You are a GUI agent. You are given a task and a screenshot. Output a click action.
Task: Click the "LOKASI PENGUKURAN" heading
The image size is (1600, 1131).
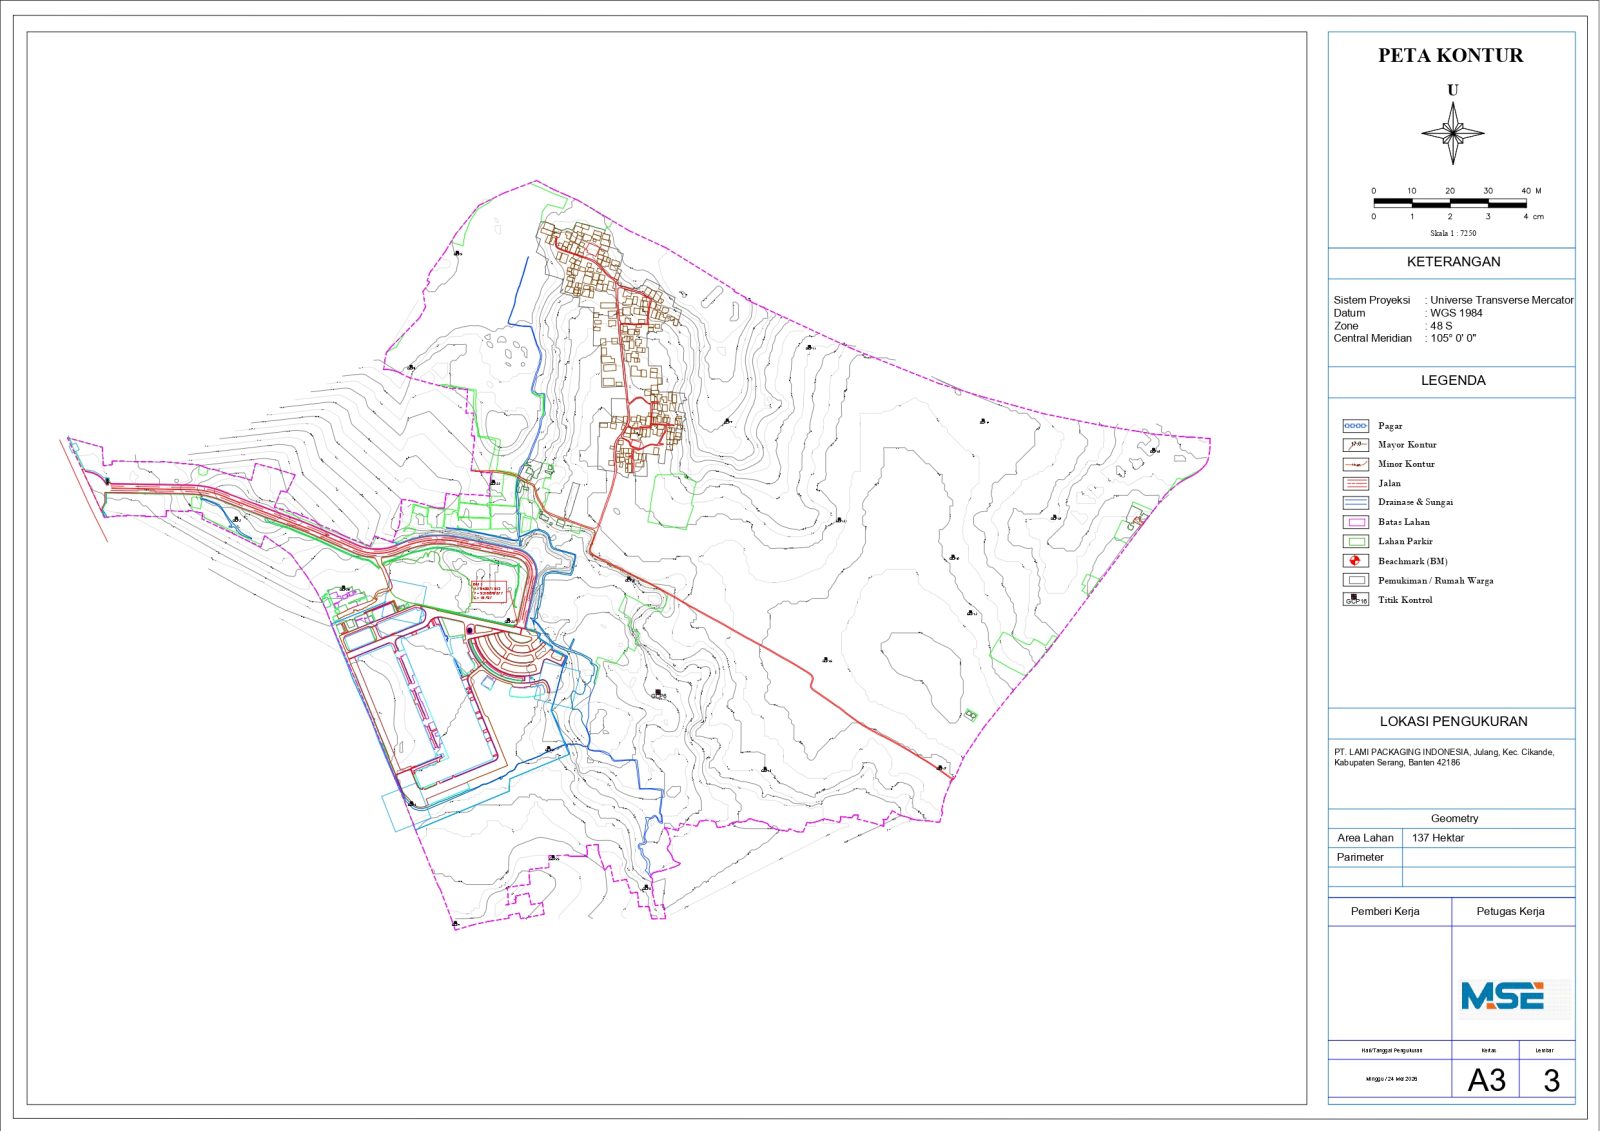(x=1453, y=721)
